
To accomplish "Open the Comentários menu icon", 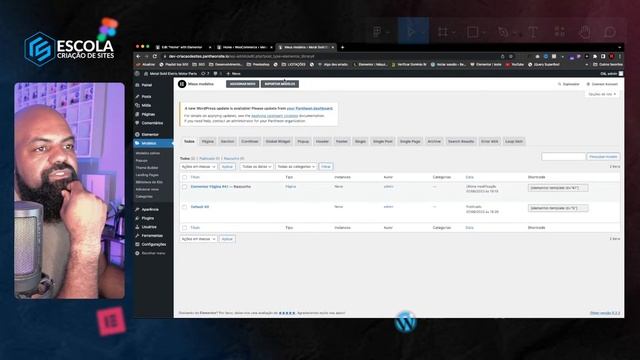I will click(x=137, y=123).
